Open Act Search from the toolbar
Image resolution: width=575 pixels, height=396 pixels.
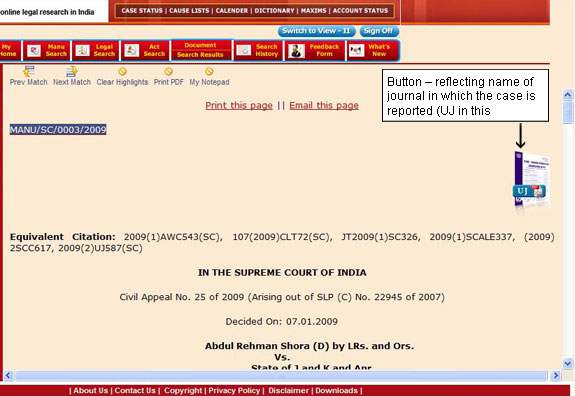point(145,50)
